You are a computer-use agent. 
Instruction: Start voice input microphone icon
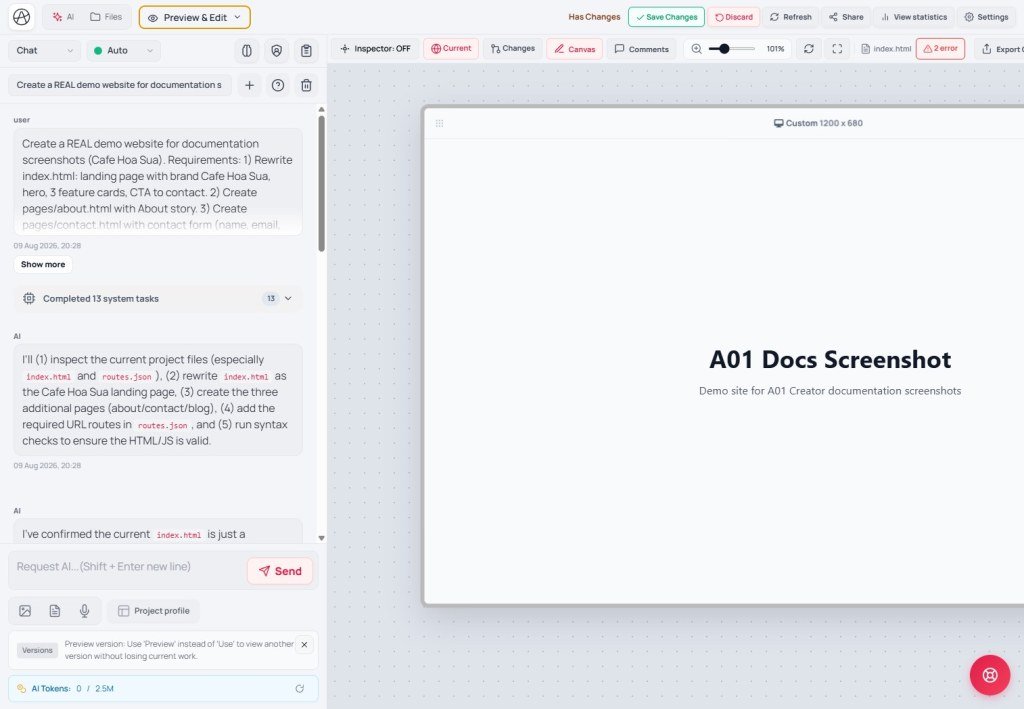84,611
